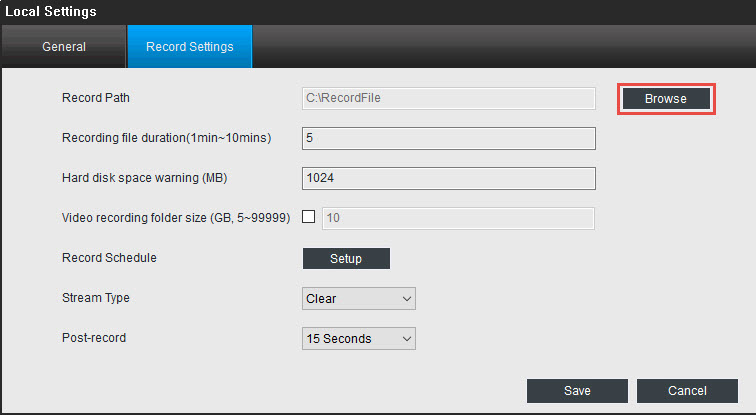Click the Hard disk space warning label
This screenshot has width=756, height=415.
coord(145,178)
